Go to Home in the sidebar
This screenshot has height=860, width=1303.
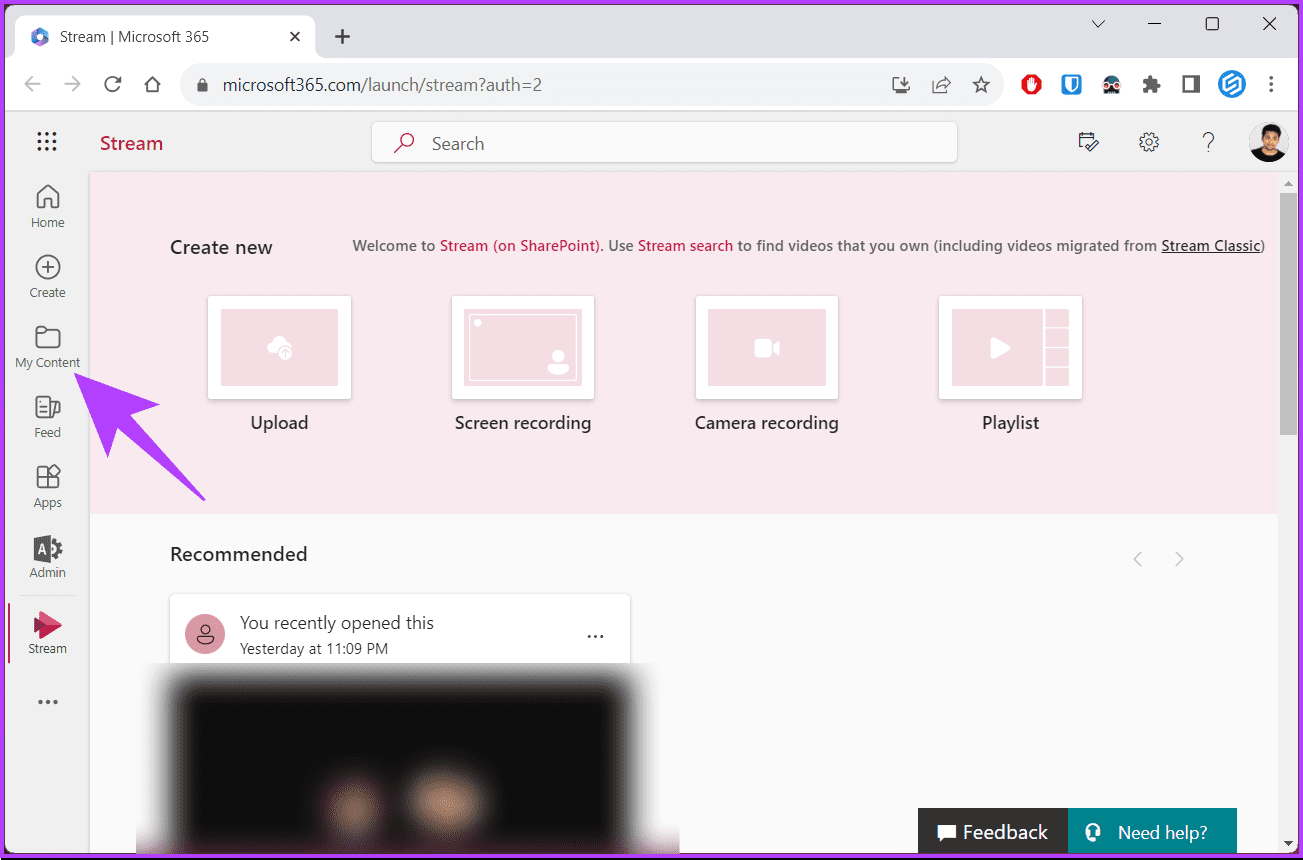pos(47,206)
